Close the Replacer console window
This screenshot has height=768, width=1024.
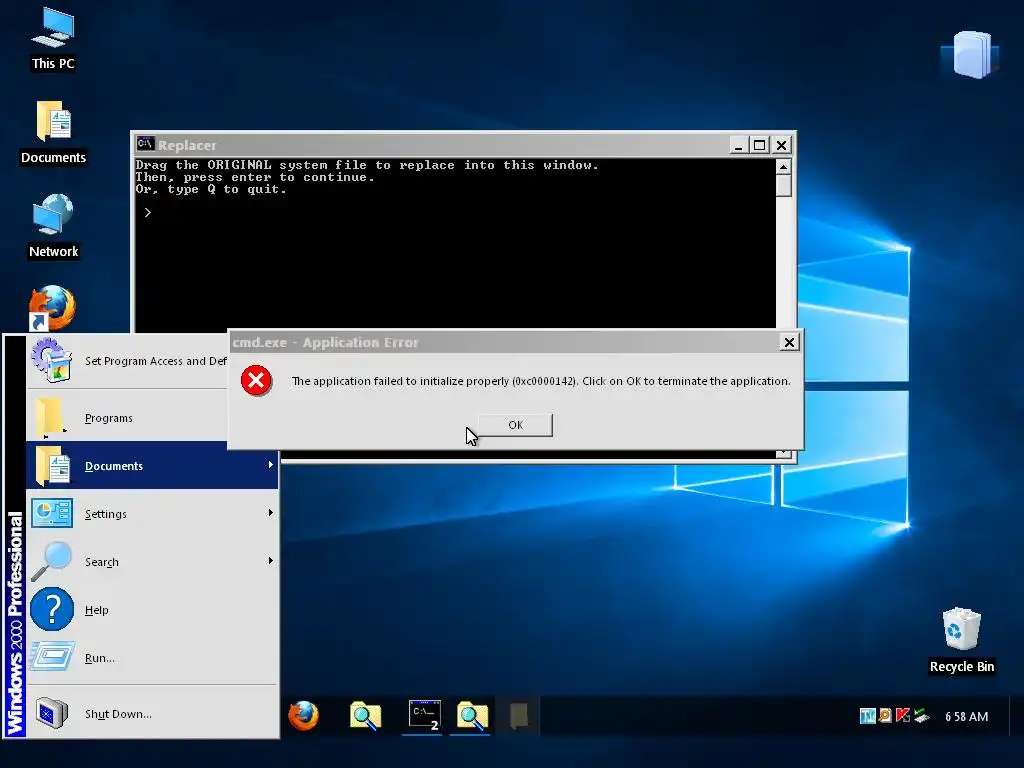(x=782, y=145)
